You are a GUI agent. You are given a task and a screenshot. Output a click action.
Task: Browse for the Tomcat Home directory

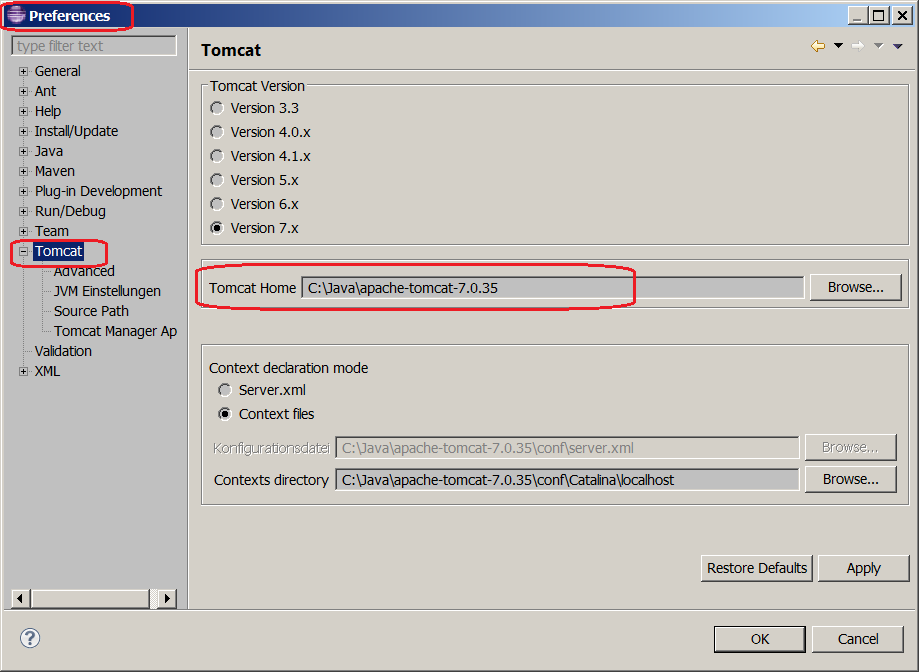(x=855, y=287)
